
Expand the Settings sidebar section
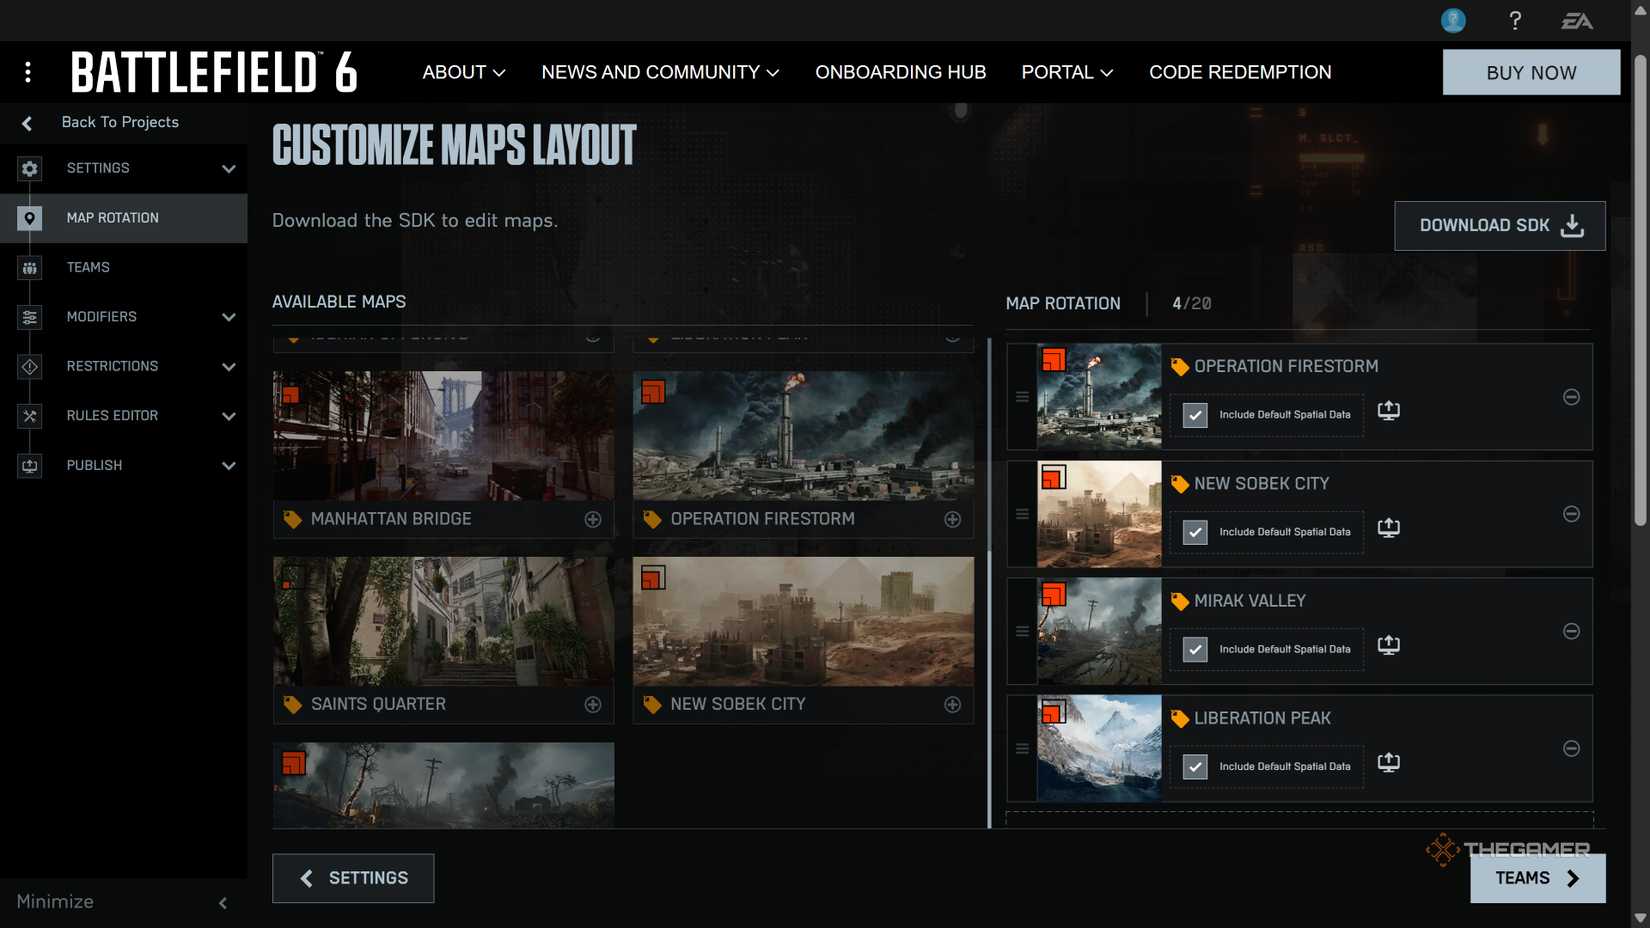click(x=97, y=168)
